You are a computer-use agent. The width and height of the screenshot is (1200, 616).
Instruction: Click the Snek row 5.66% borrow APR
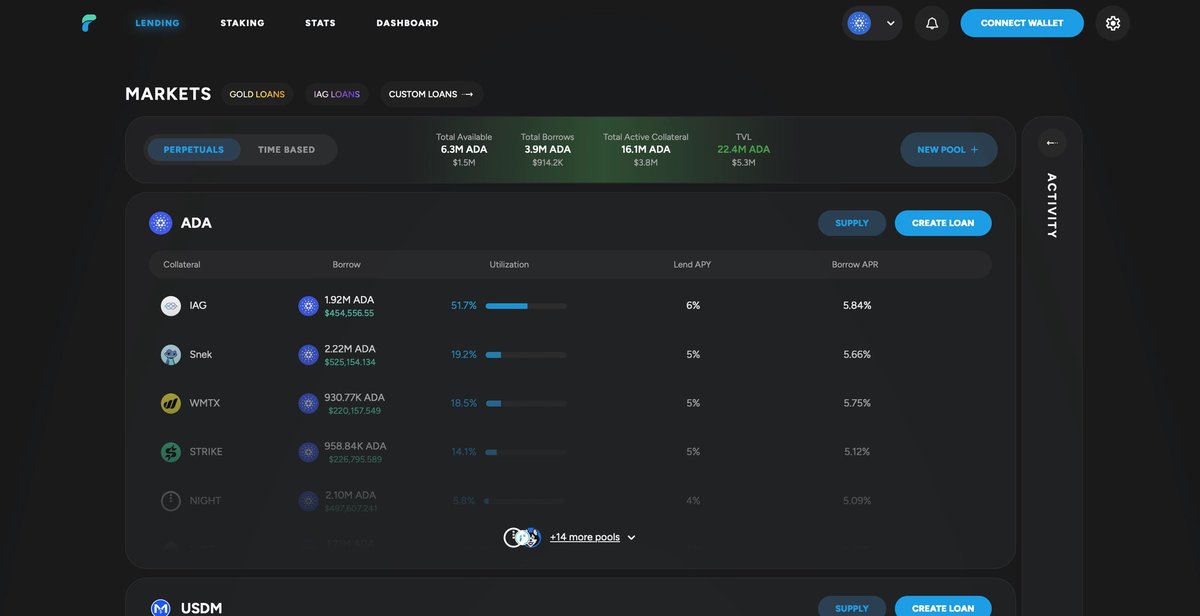(x=857, y=355)
